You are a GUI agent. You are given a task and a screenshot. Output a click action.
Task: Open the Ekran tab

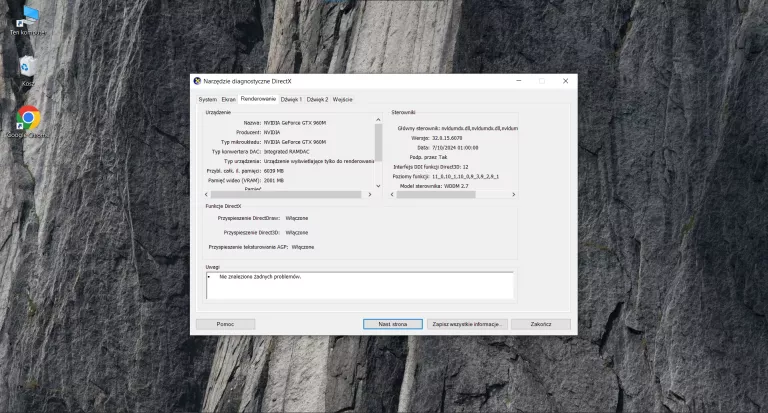pos(229,100)
